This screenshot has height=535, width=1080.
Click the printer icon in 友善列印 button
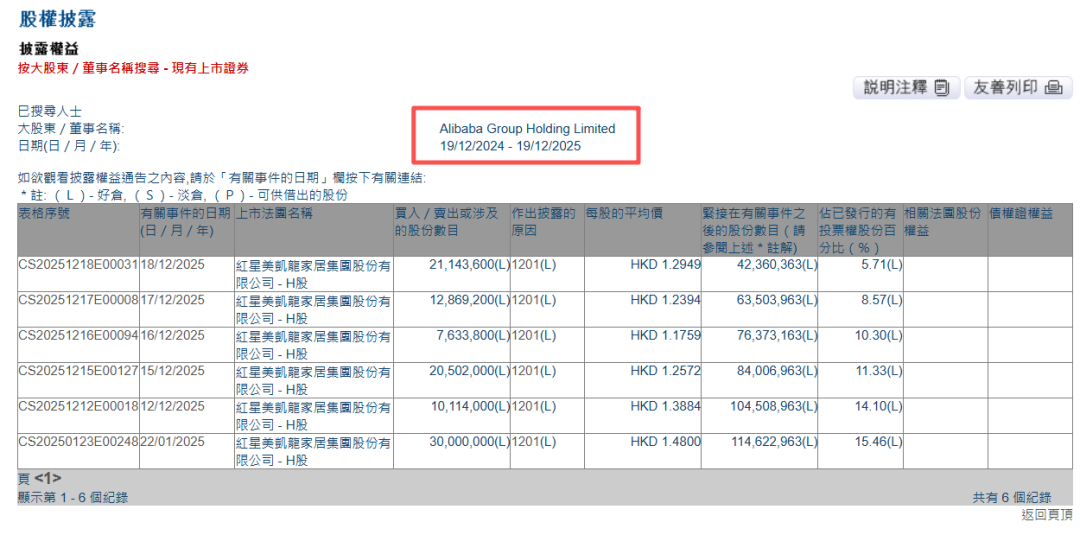(1054, 87)
